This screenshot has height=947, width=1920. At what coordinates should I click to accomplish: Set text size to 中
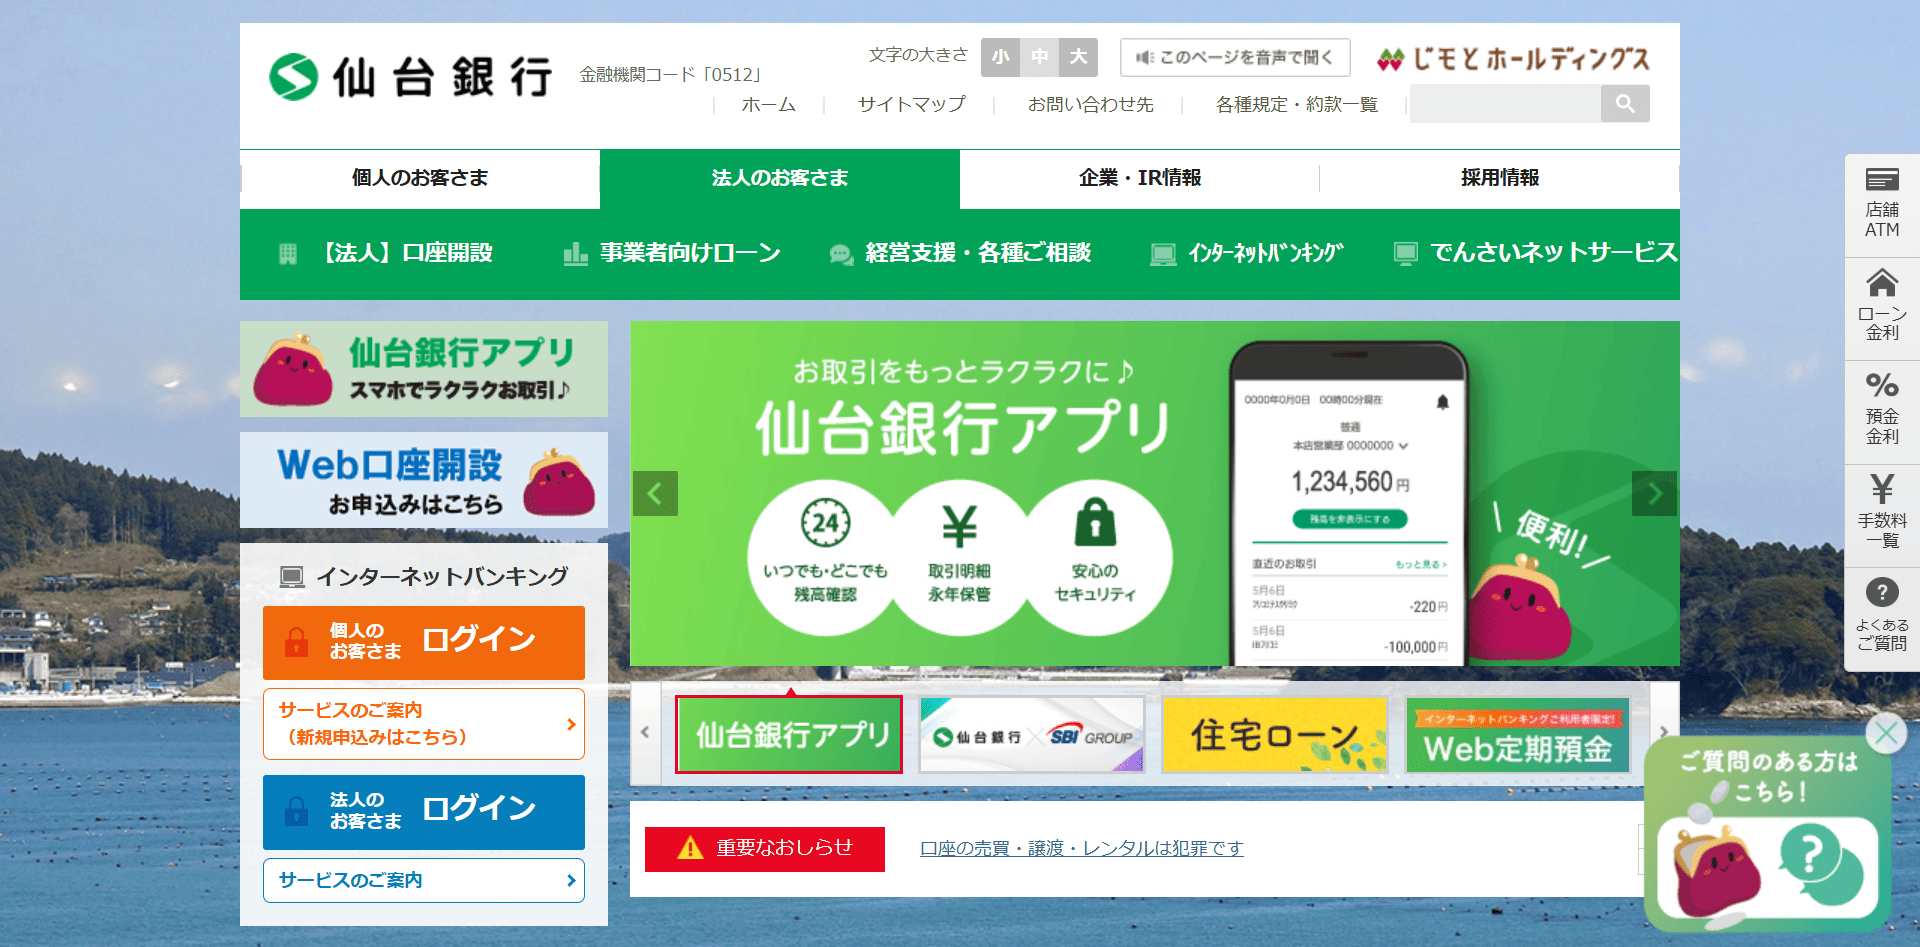pos(1039,57)
